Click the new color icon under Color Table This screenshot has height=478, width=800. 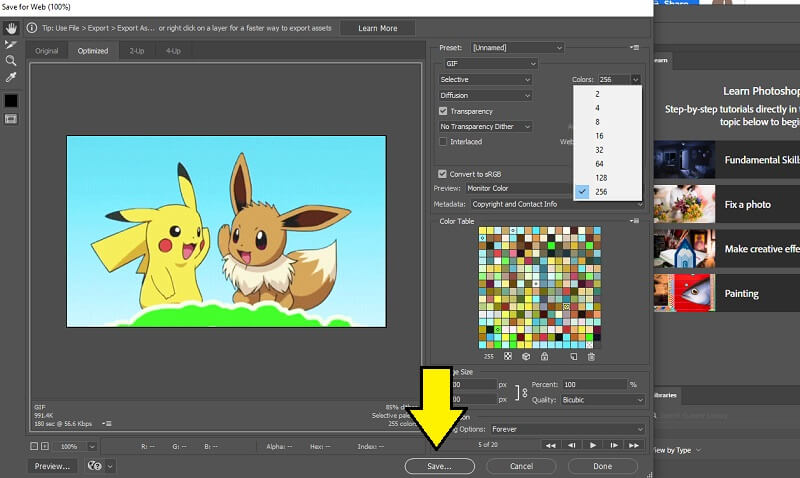[x=573, y=357]
